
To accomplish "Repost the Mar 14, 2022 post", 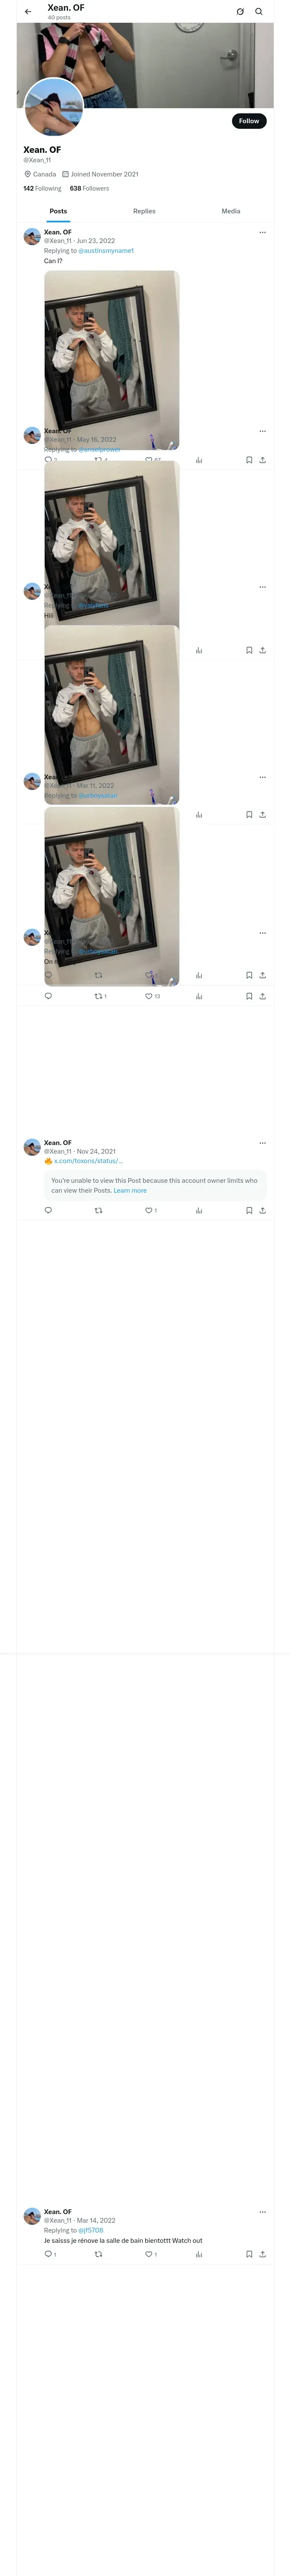I will pos(98,2254).
